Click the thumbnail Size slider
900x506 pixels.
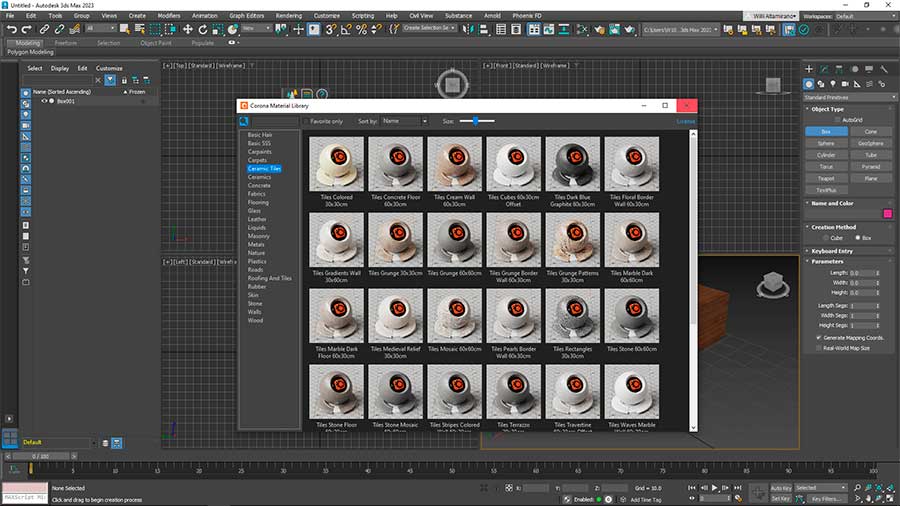tap(477, 121)
